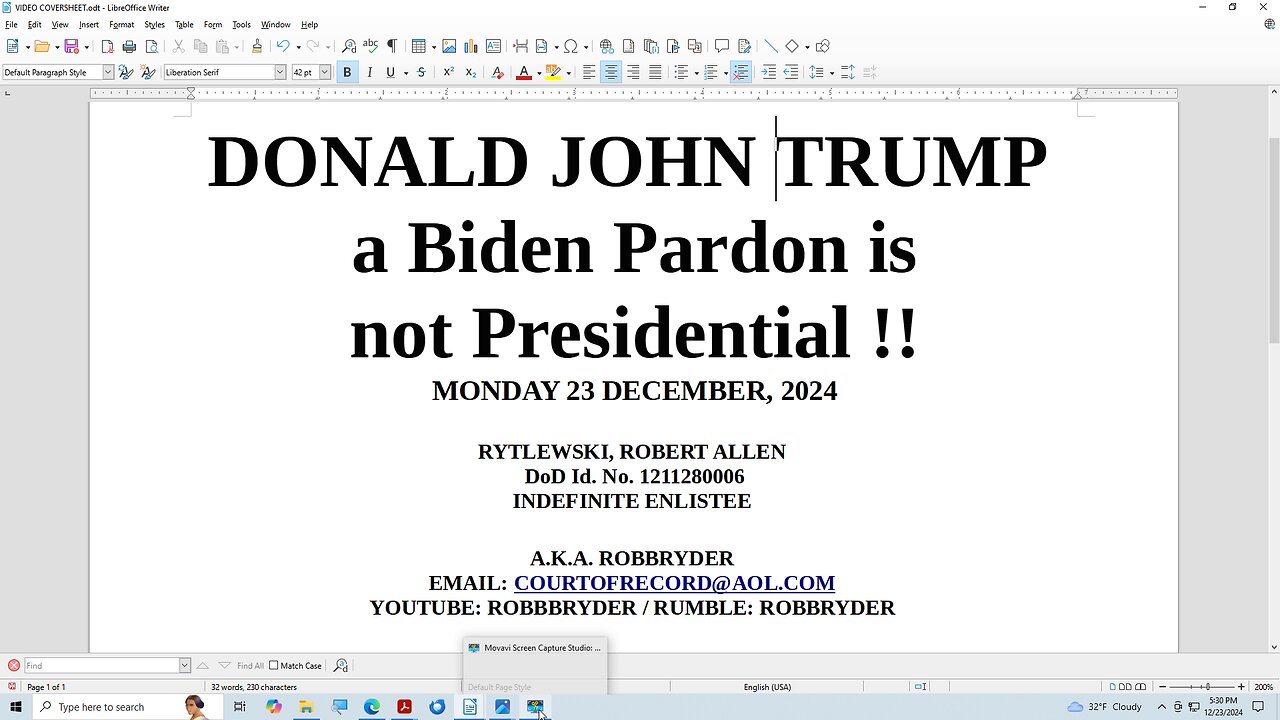
Task: Decrease paragraph indent
Action: tap(791, 72)
